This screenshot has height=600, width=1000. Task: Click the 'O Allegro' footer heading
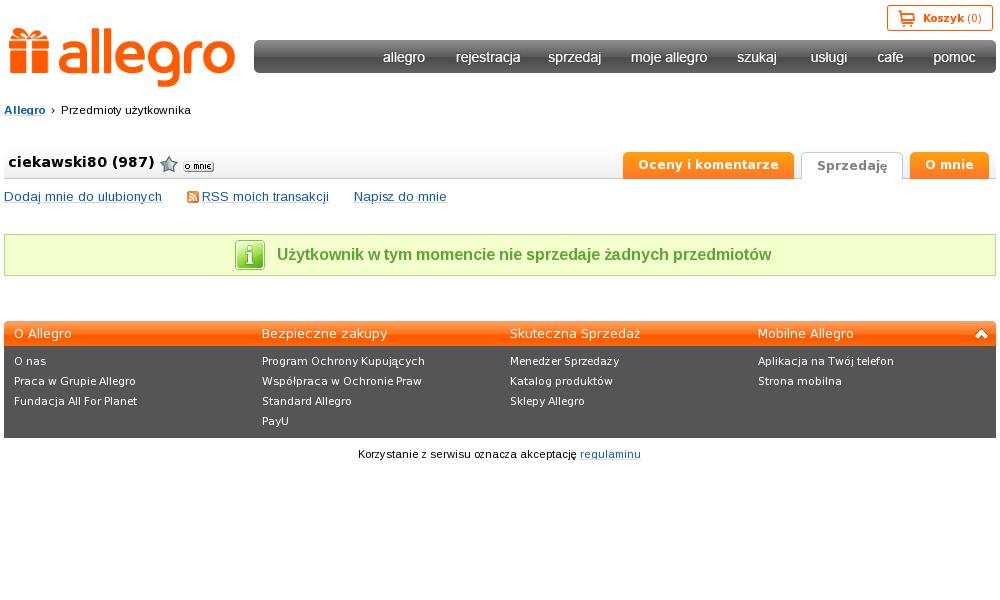pyautogui.click(x=43, y=333)
